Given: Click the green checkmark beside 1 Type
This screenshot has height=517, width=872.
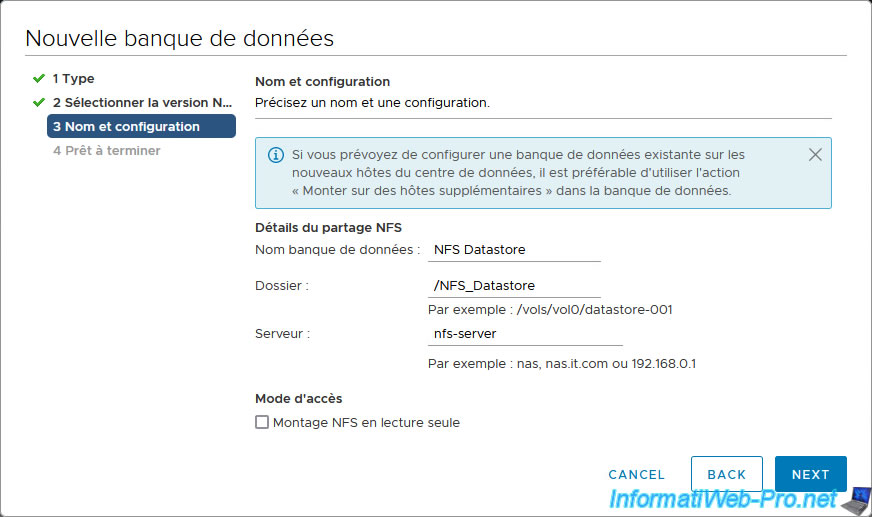Looking at the screenshot, I should click(38, 78).
